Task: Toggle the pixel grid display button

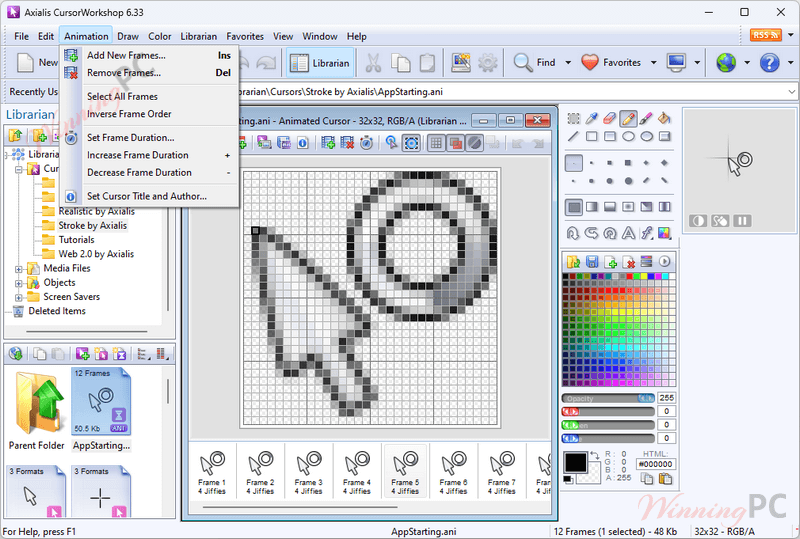Action: pyautogui.click(x=436, y=143)
